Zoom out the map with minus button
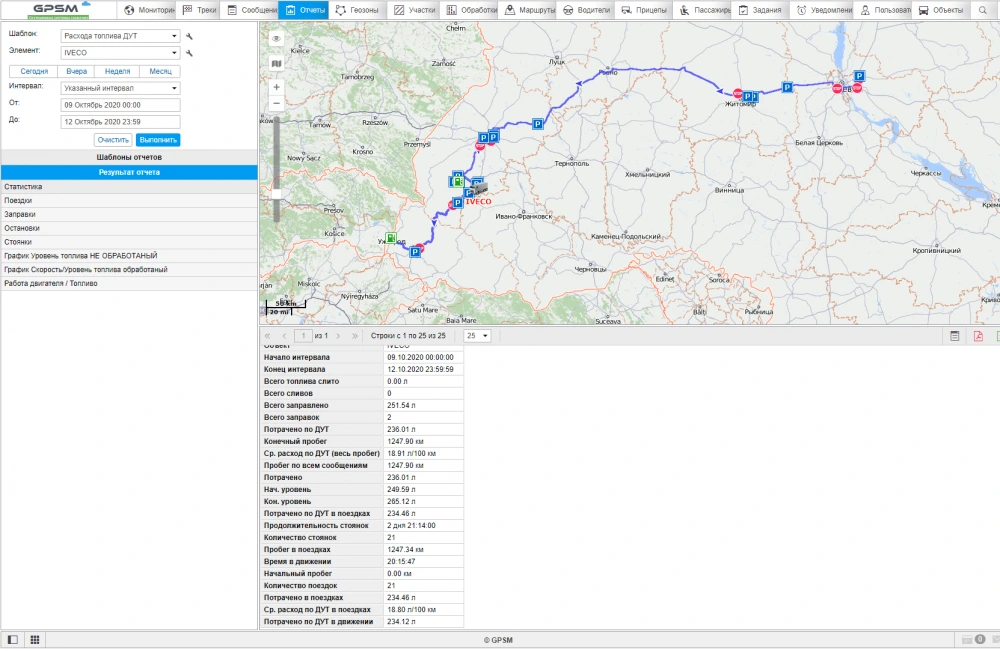This screenshot has height=651, width=1000. [x=276, y=102]
